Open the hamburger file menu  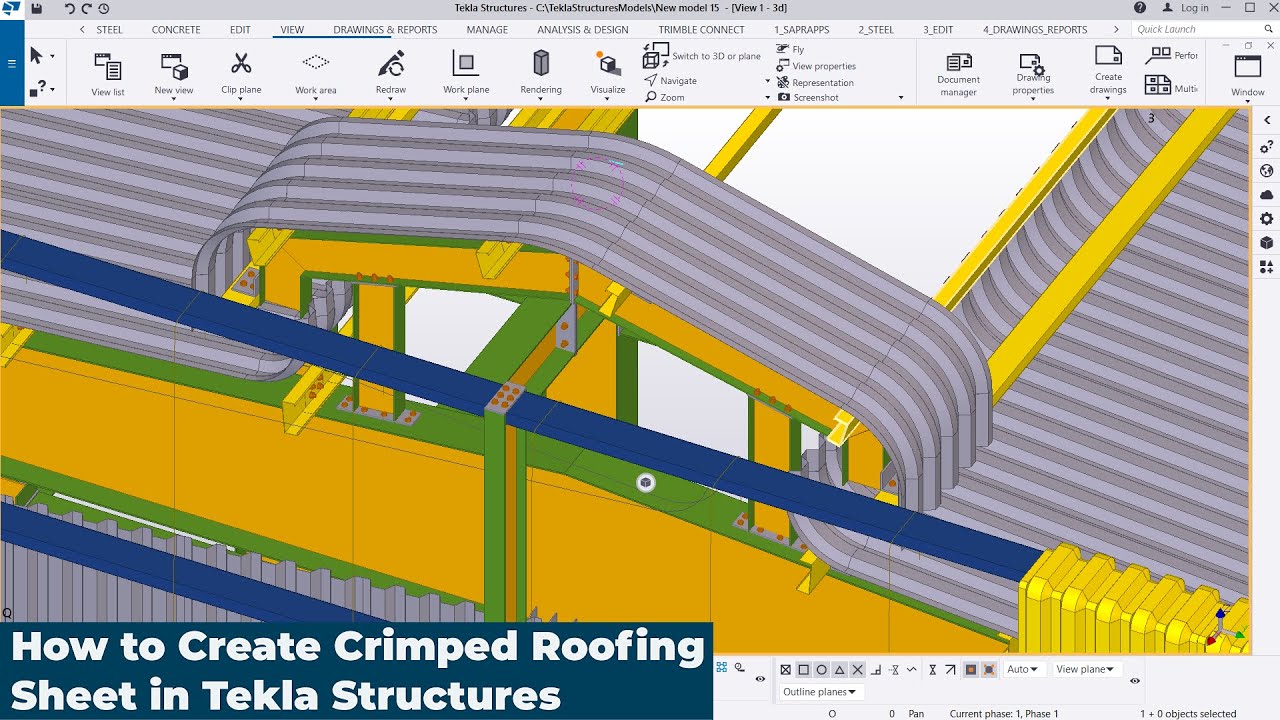12,63
